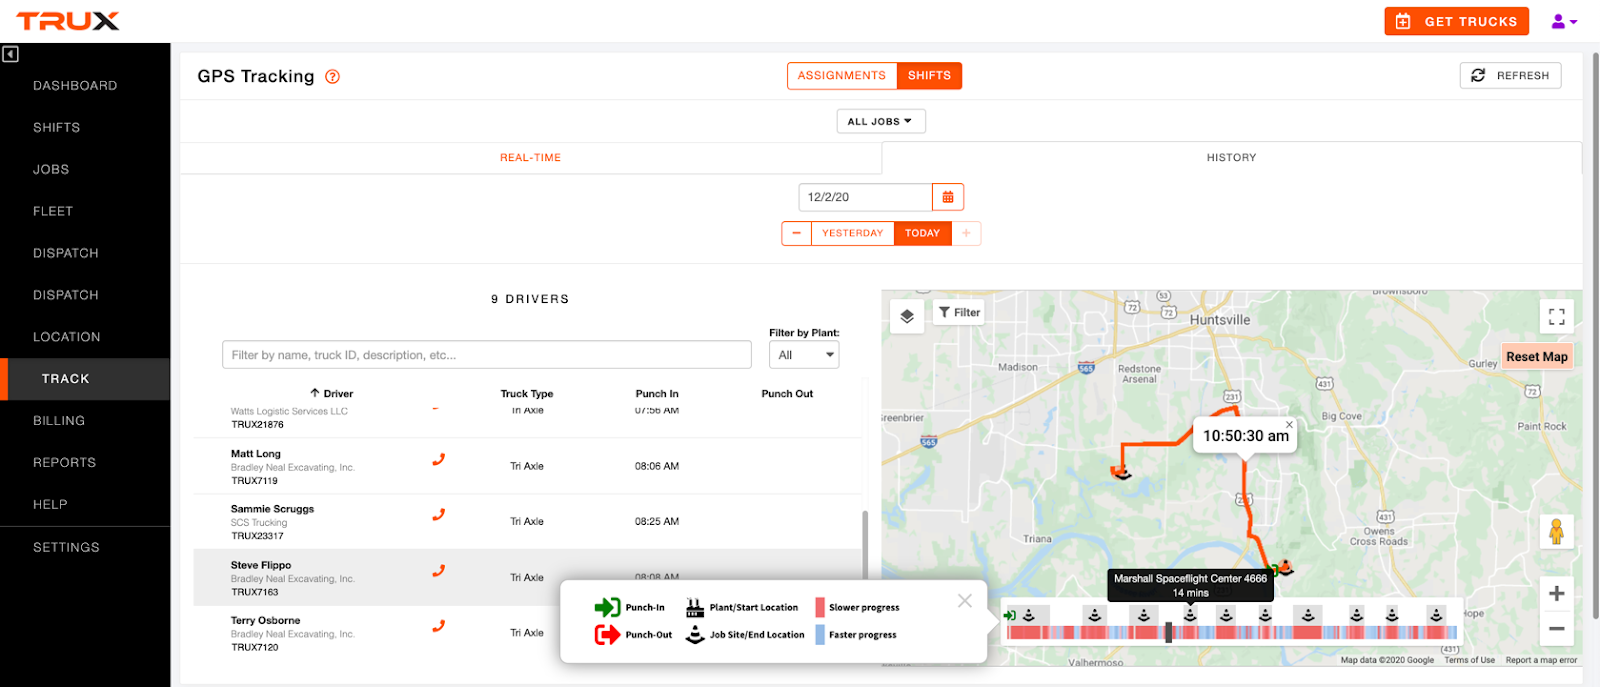This screenshot has height=687, width=1600.
Task: Click the green punch-in icon on the timeline
Action: tap(1010, 615)
